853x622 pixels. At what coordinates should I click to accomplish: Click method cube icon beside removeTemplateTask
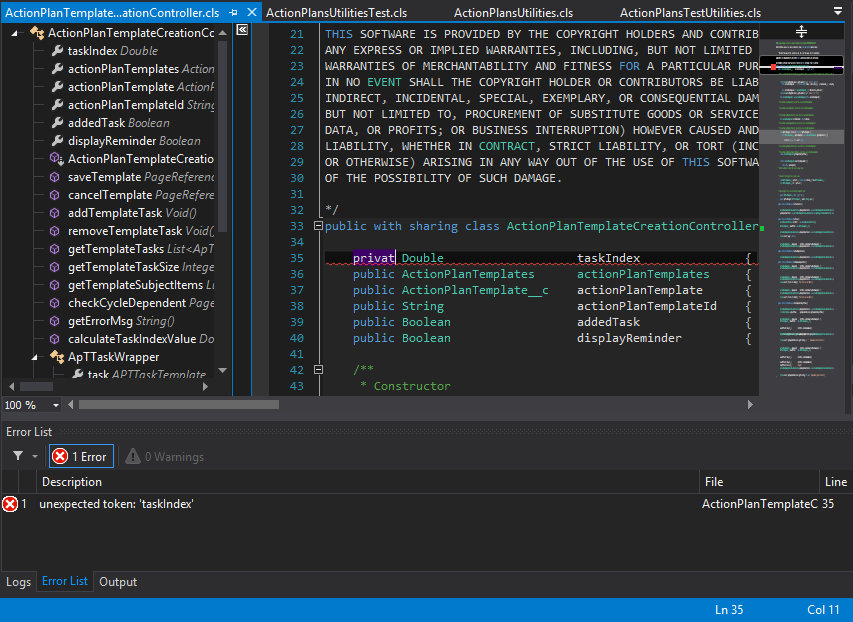(54, 231)
